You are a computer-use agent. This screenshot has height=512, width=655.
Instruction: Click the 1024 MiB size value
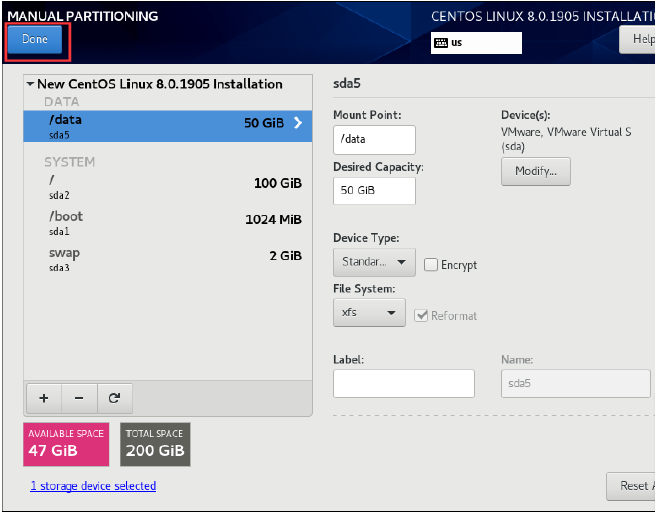point(273,220)
